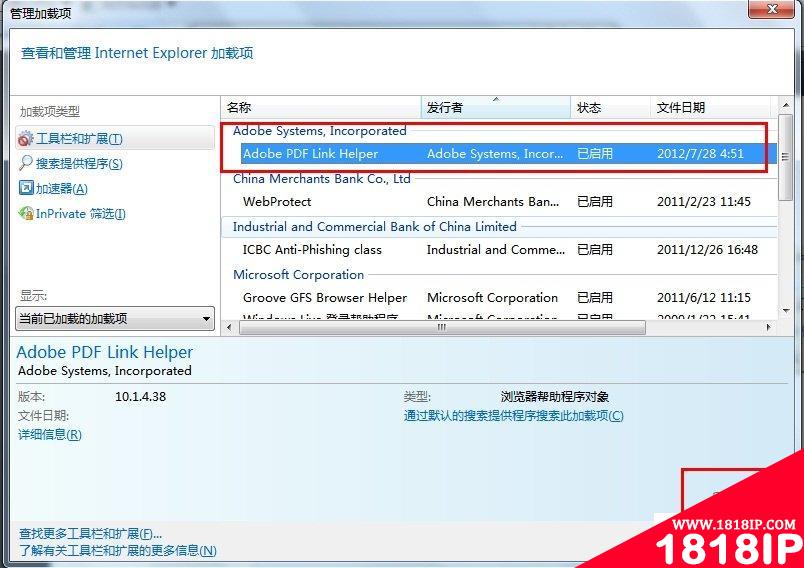The width and height of the screenshot is (804, 568).
Task: Click Microsoft Corporation publisher cell of Groove row
Action: (492, 297)
